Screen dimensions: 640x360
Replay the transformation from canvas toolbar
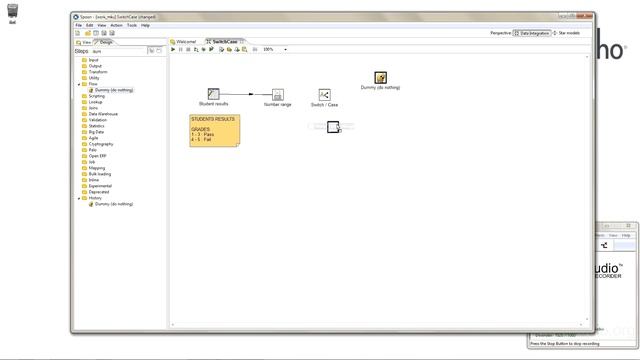[211, 49]
